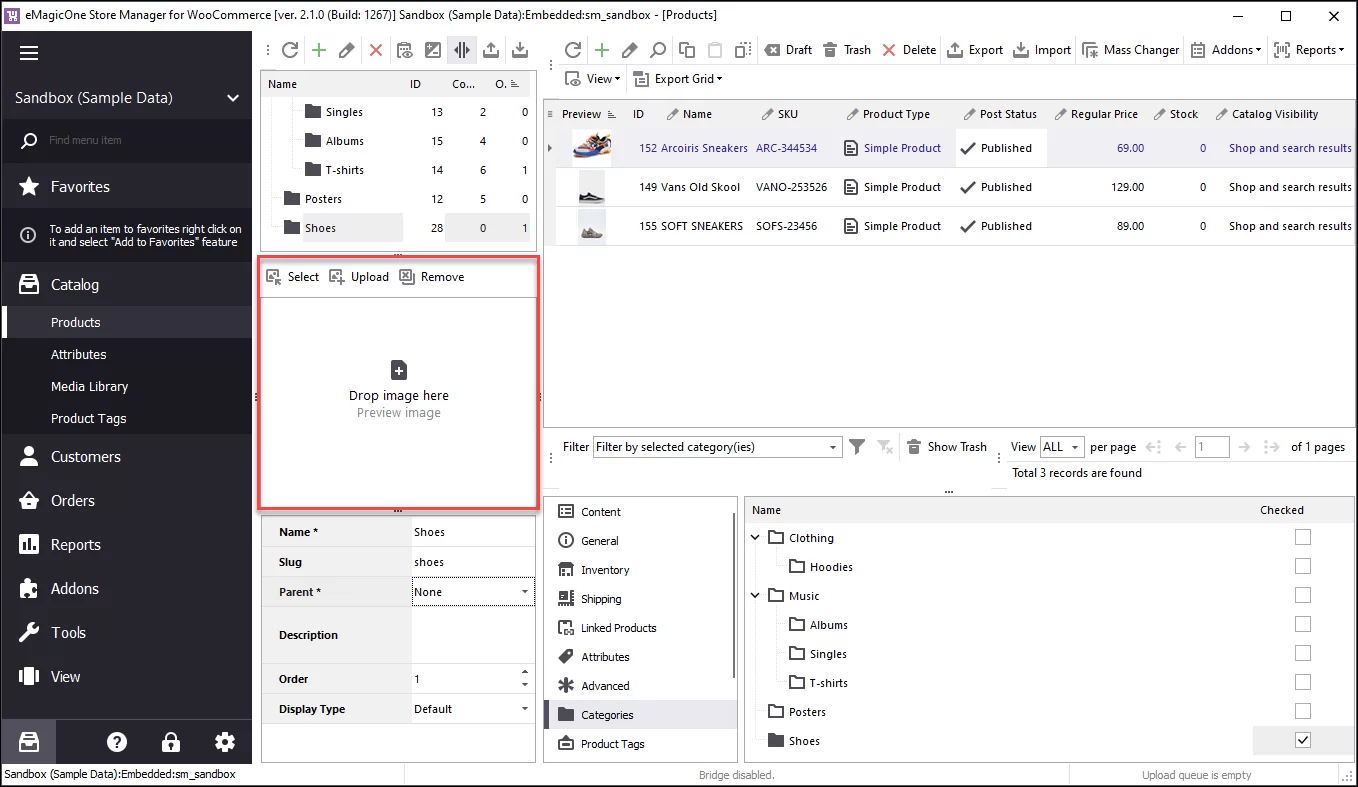Check the Clothing category checkbox
Screen dimensions: 1358x787
pos(1302,537)
